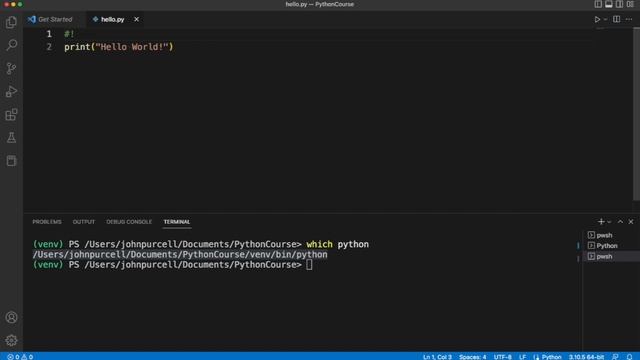The height and width of the screenshot is (360, 640).
Task: Open feedback icon in status bar
Action: point(615,357)
